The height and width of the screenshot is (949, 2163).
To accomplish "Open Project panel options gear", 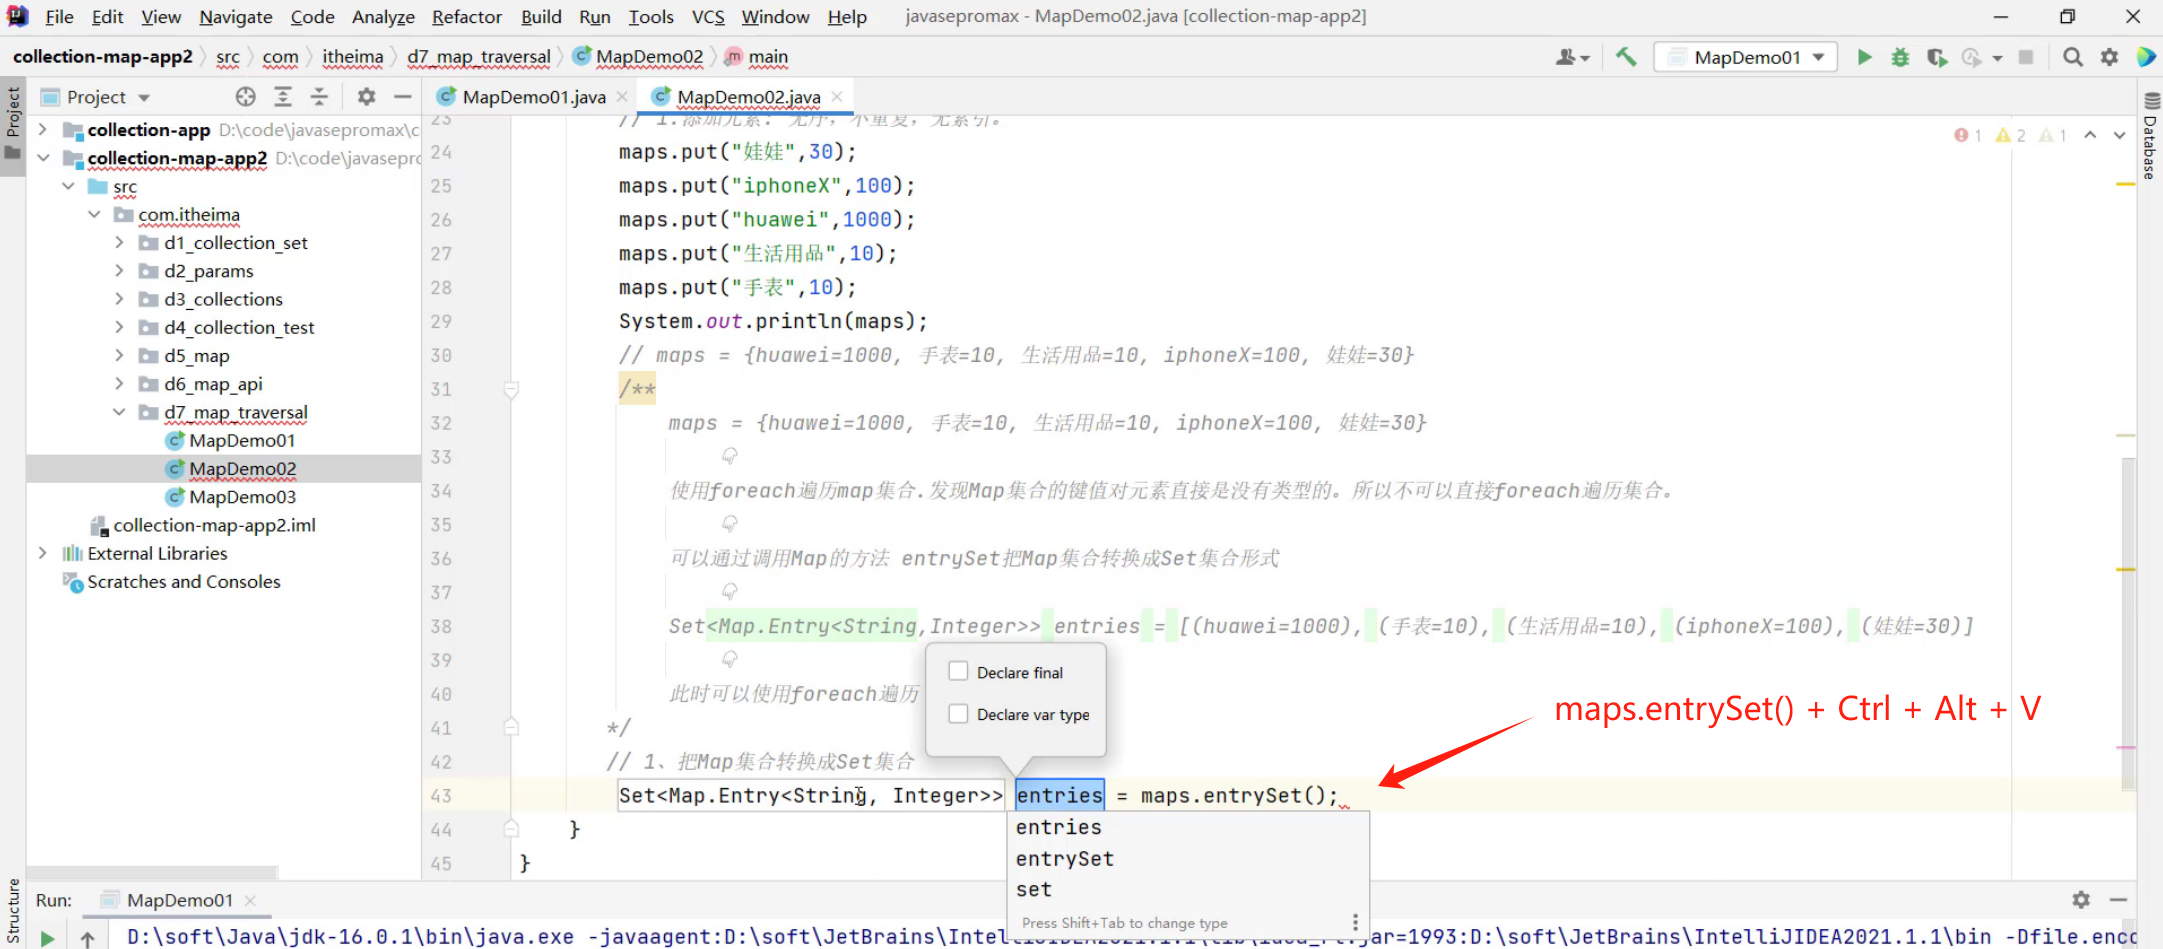I will pyautogui.click(x=366, y=97).
